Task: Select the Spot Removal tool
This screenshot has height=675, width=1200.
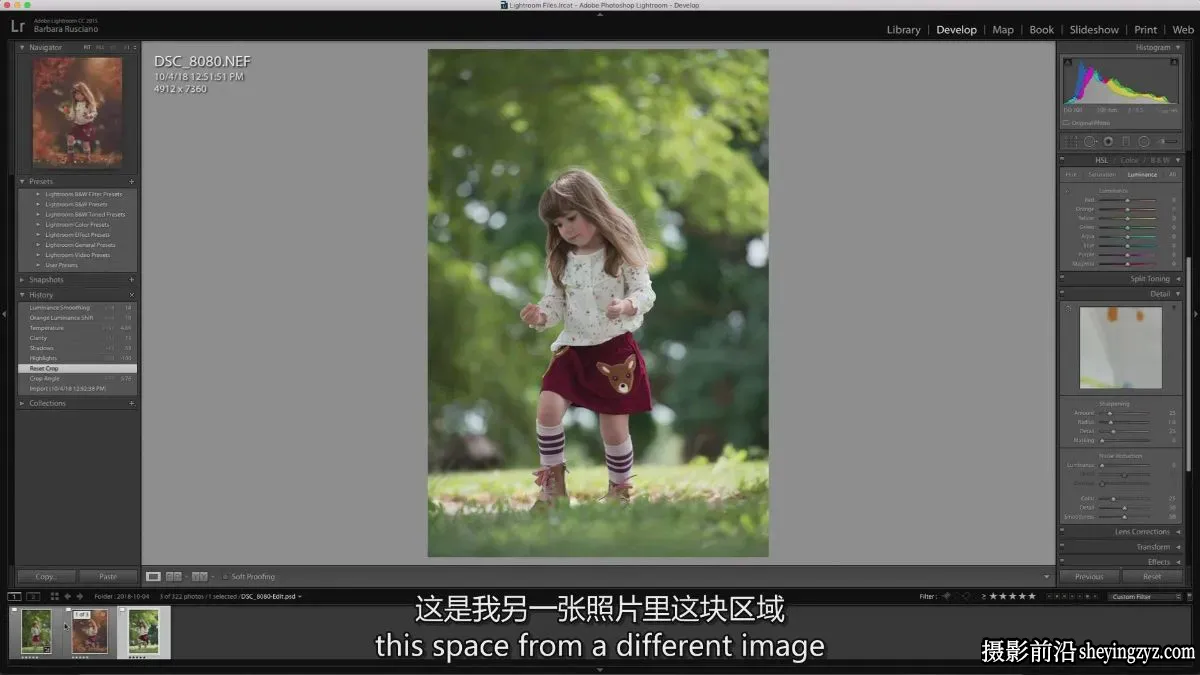Action: (x=1090, y=141)
